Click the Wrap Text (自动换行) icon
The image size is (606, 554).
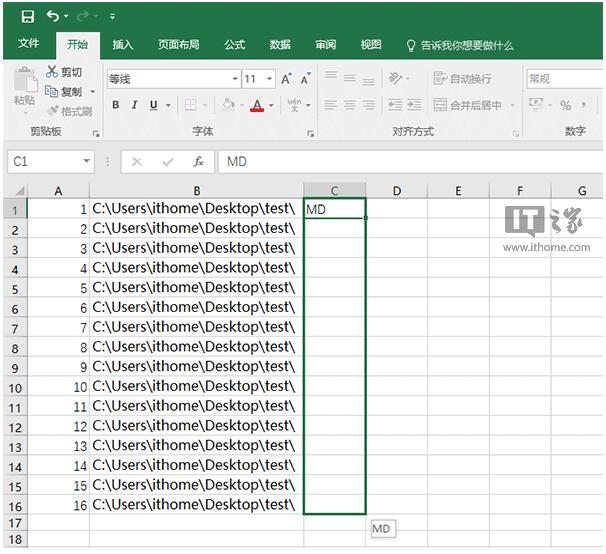pos(441,79)
